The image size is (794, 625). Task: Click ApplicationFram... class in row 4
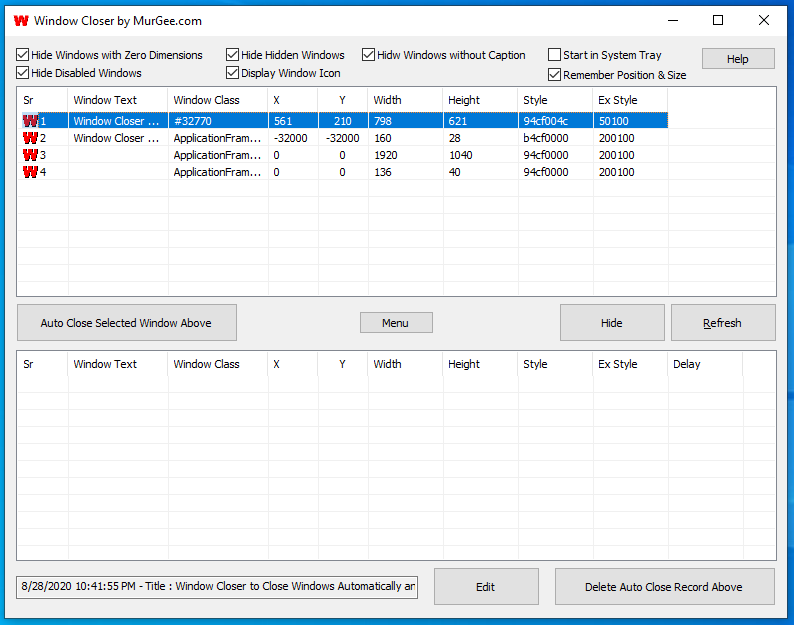point(218,172)
